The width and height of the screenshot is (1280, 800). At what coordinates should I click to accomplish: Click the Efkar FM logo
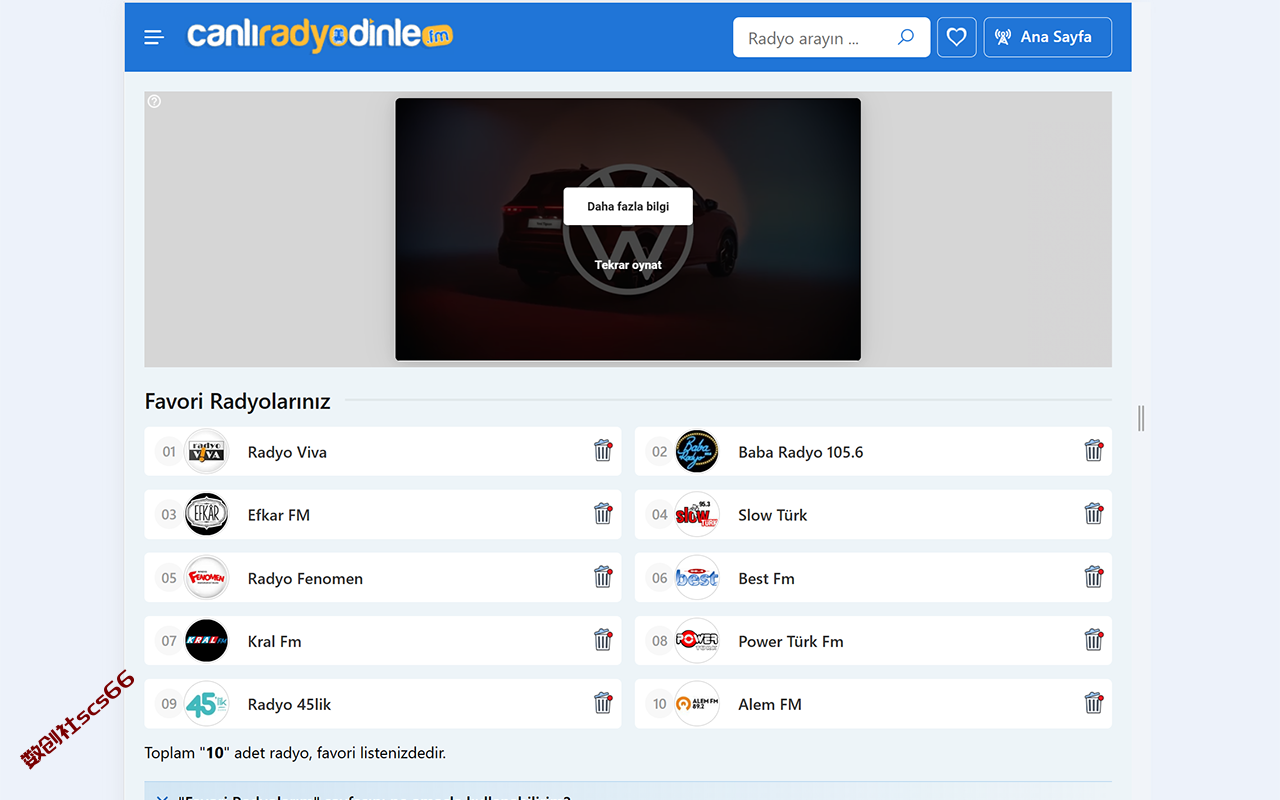coord(207,515)
